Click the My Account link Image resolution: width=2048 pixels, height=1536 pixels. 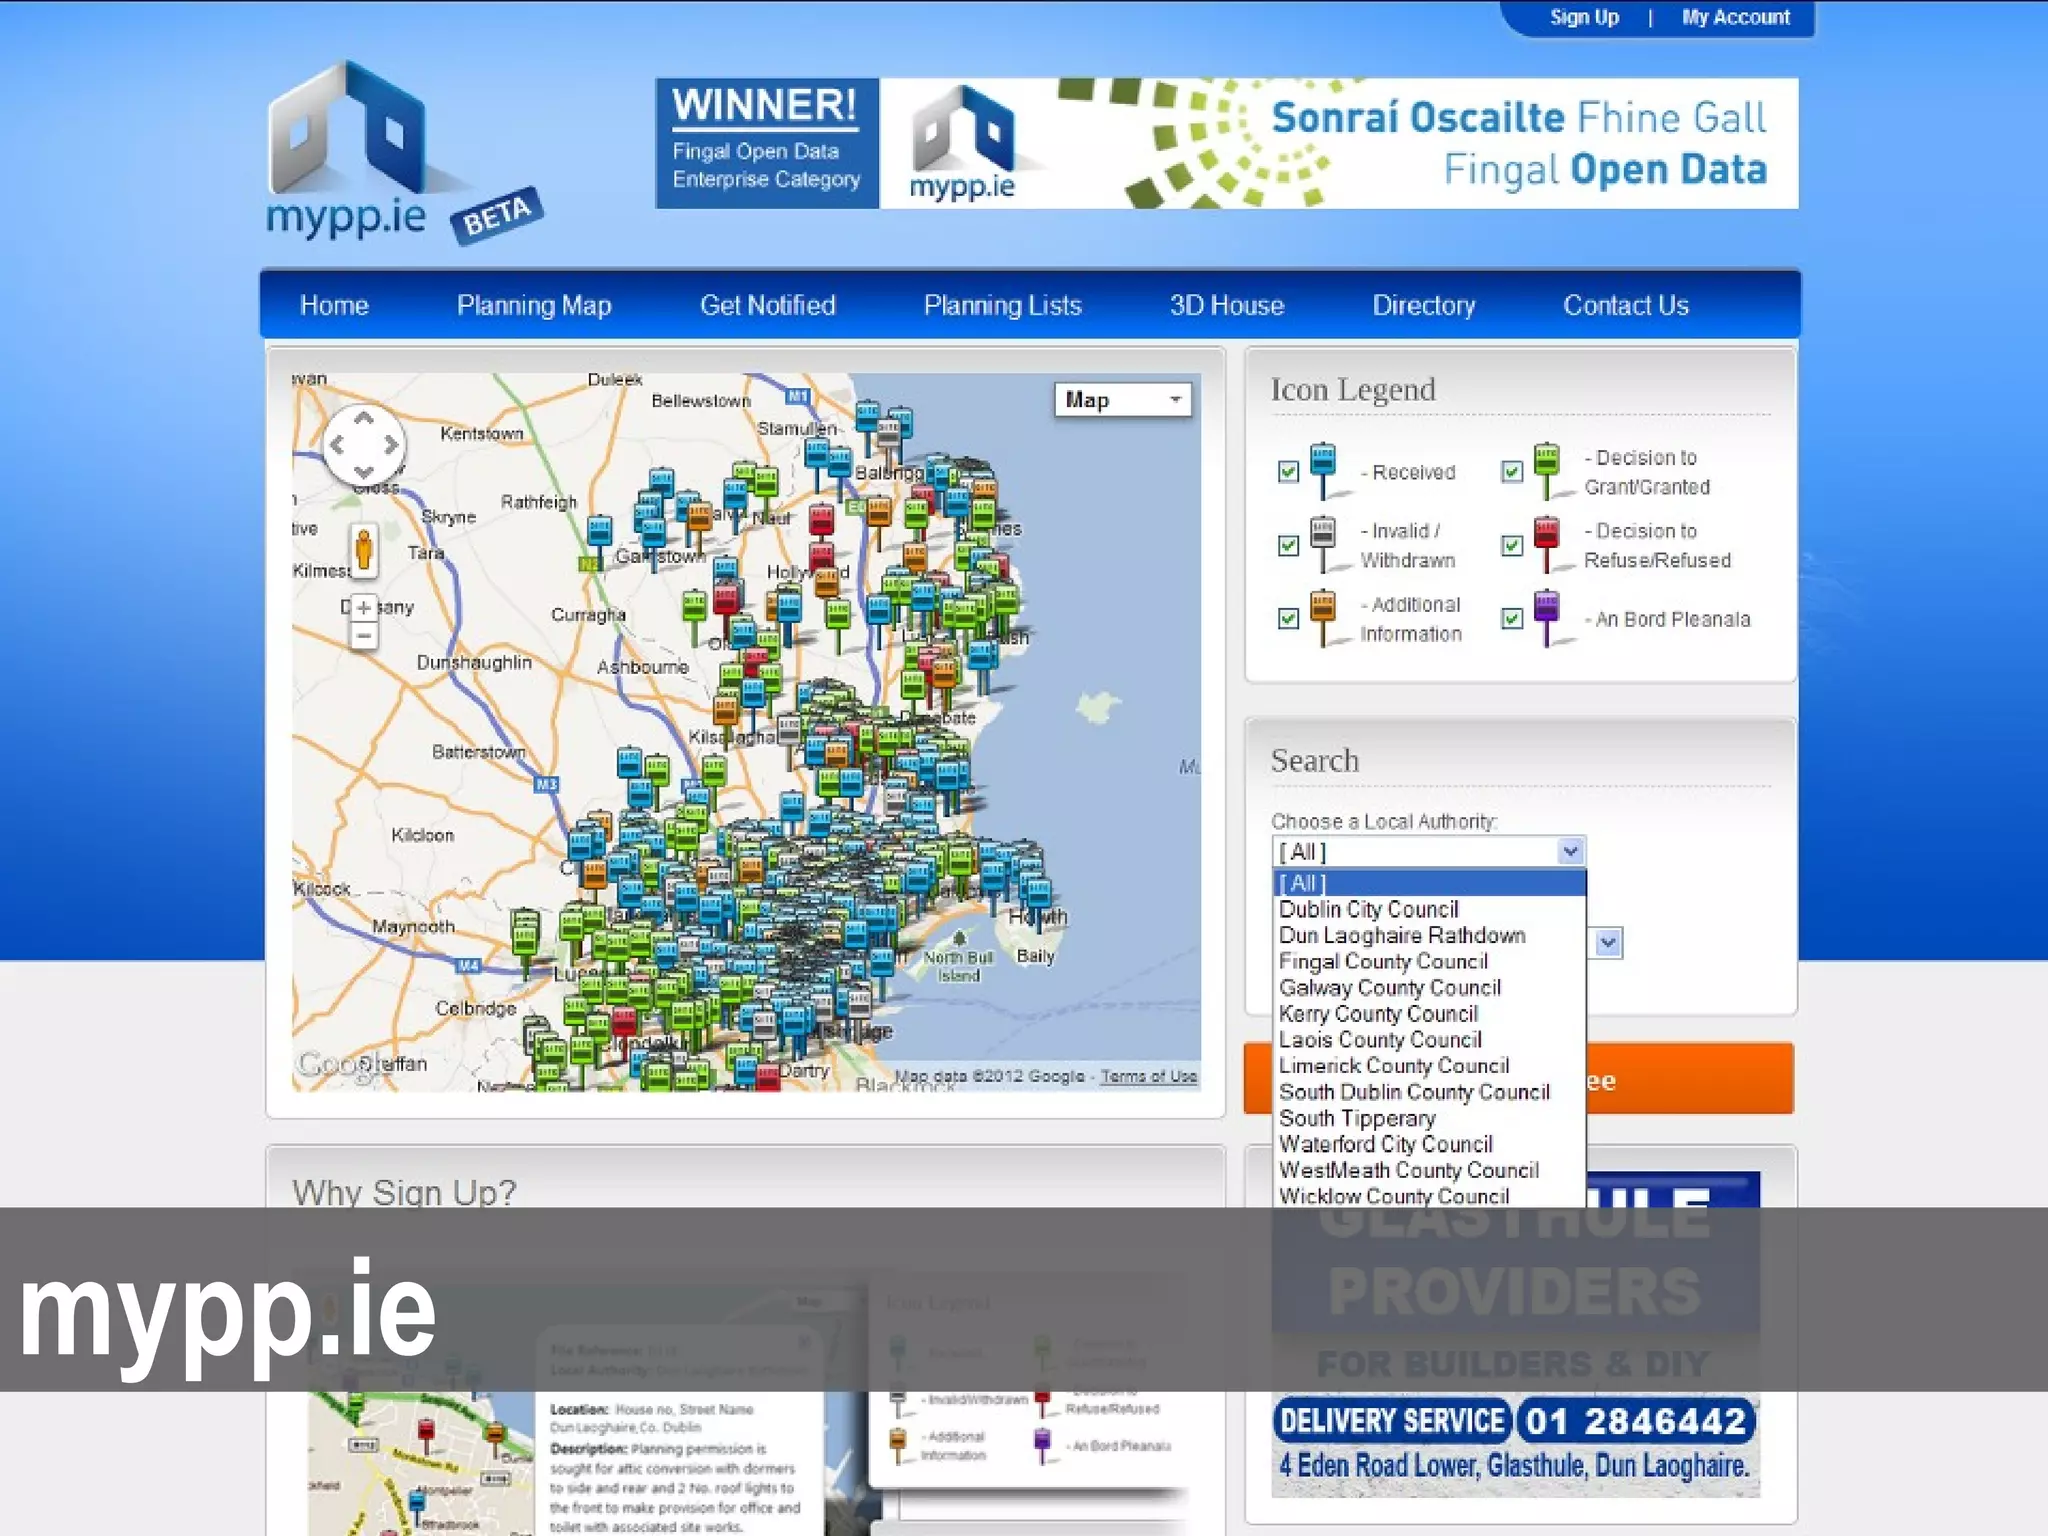point(1735,17)
